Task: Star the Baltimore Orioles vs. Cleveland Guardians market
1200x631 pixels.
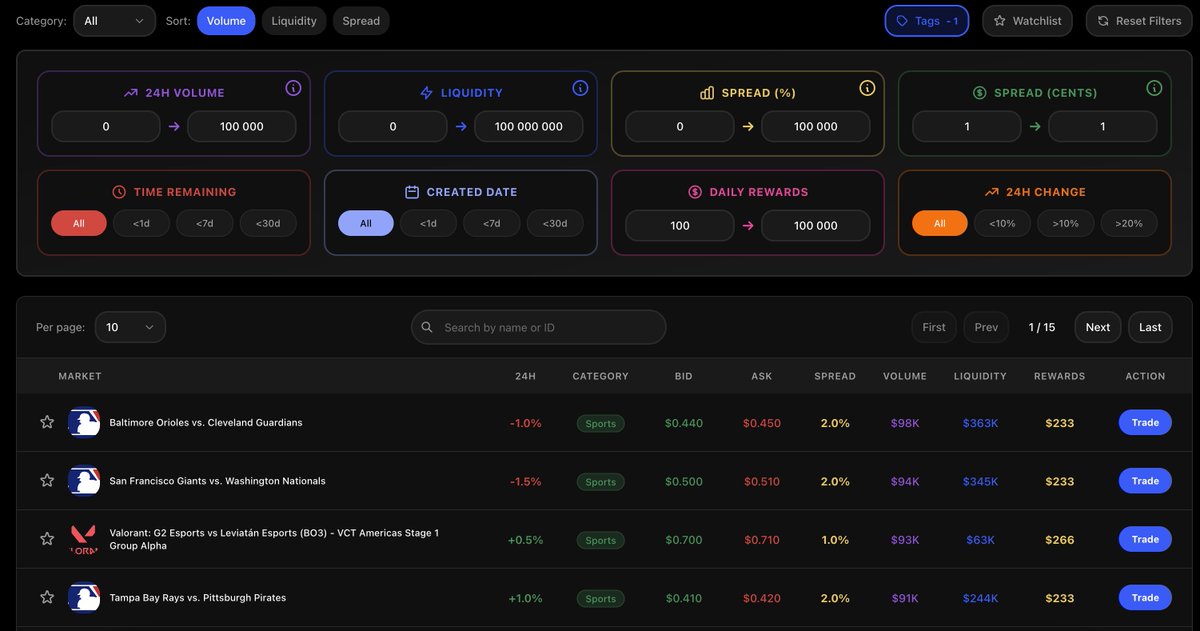Action: 47,422
